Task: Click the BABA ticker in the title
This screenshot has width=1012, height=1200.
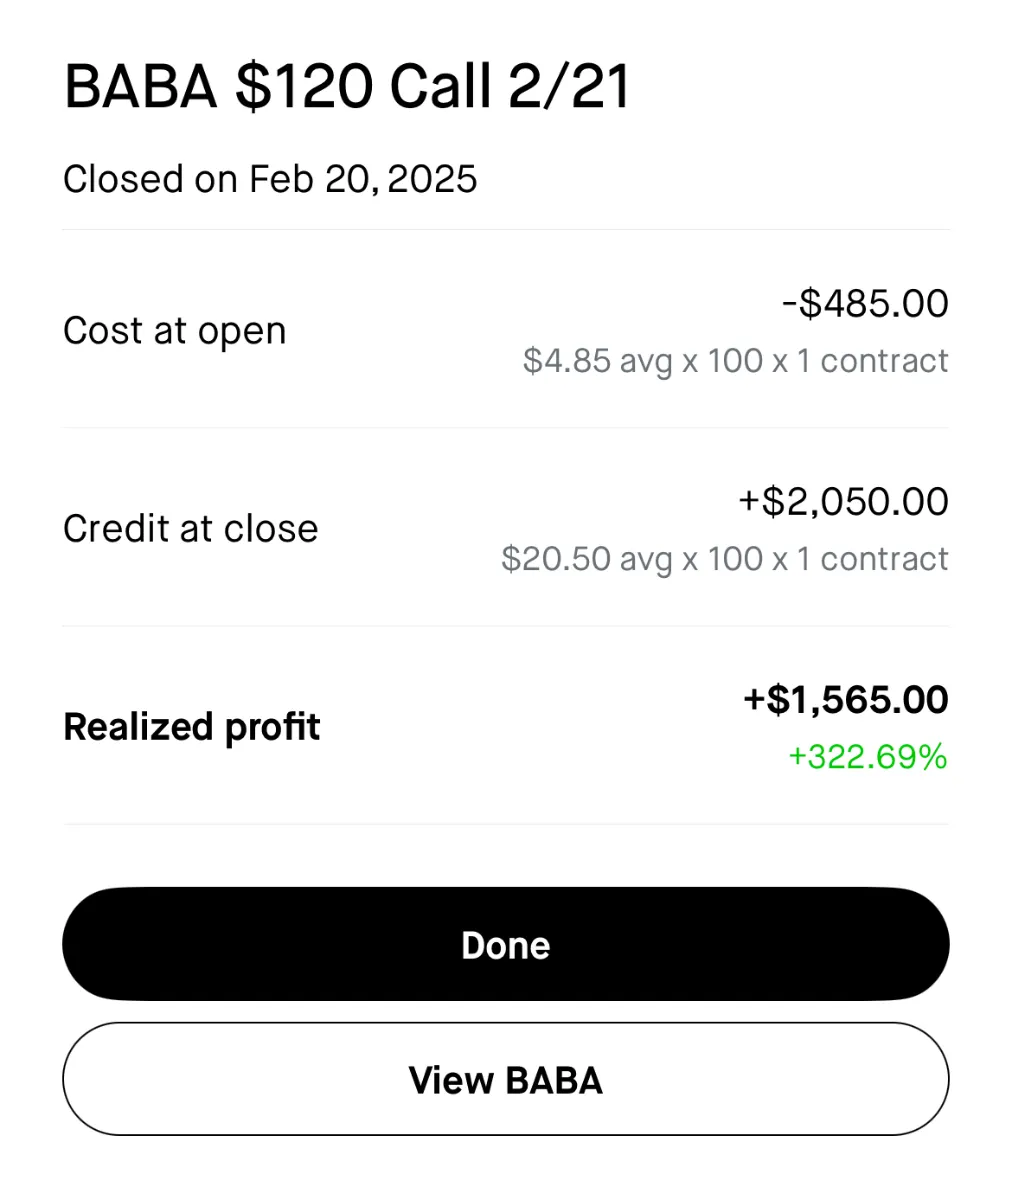Action: pyautogui.click(x=141, y=87)
